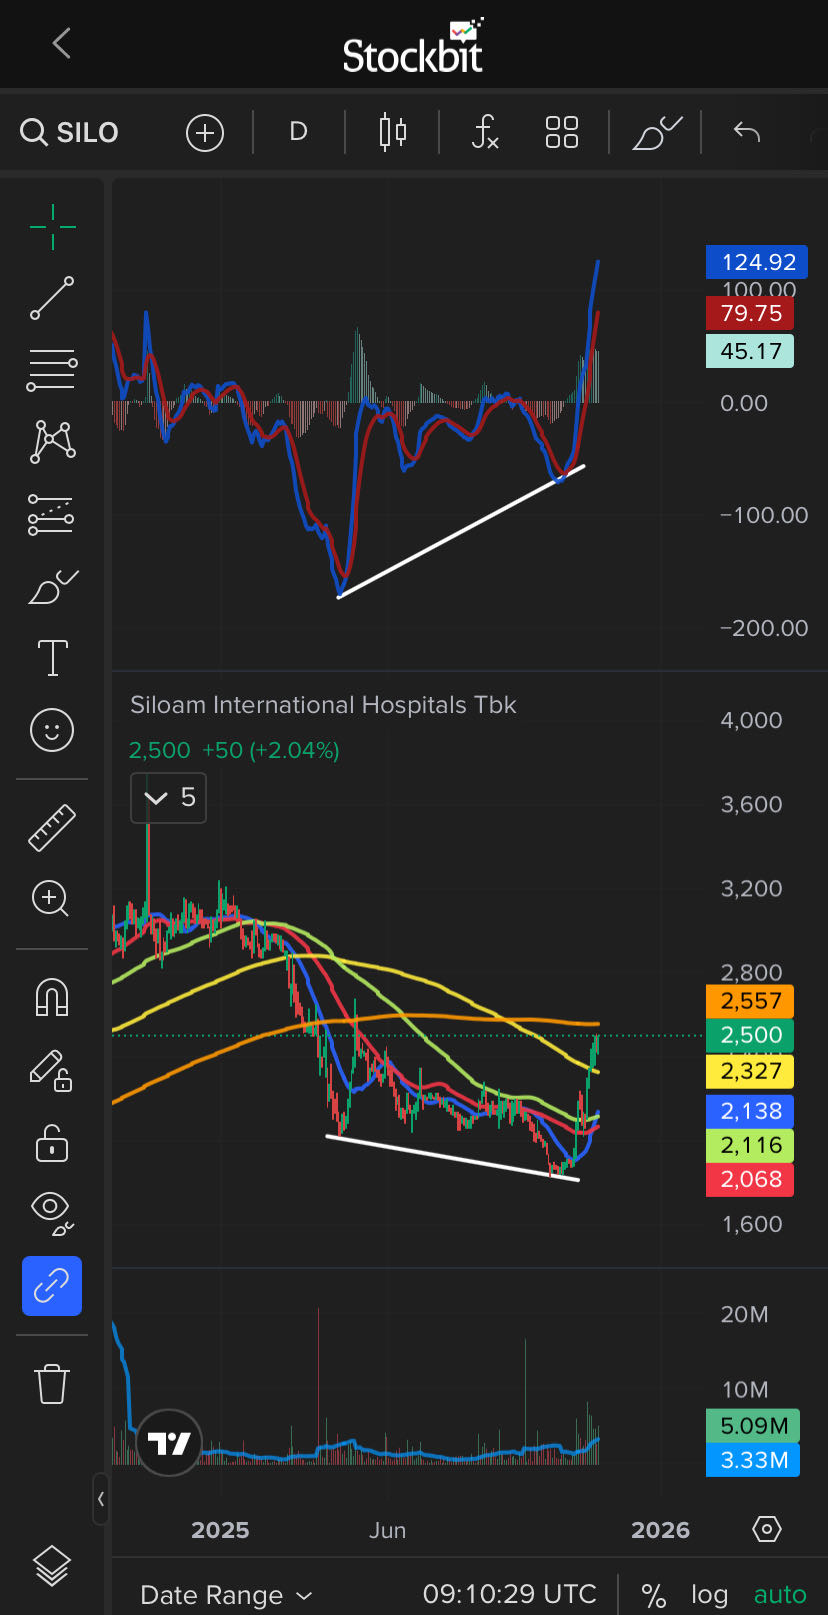Toggle log scale mode

pyautogui.click(x=709, y=1595)
